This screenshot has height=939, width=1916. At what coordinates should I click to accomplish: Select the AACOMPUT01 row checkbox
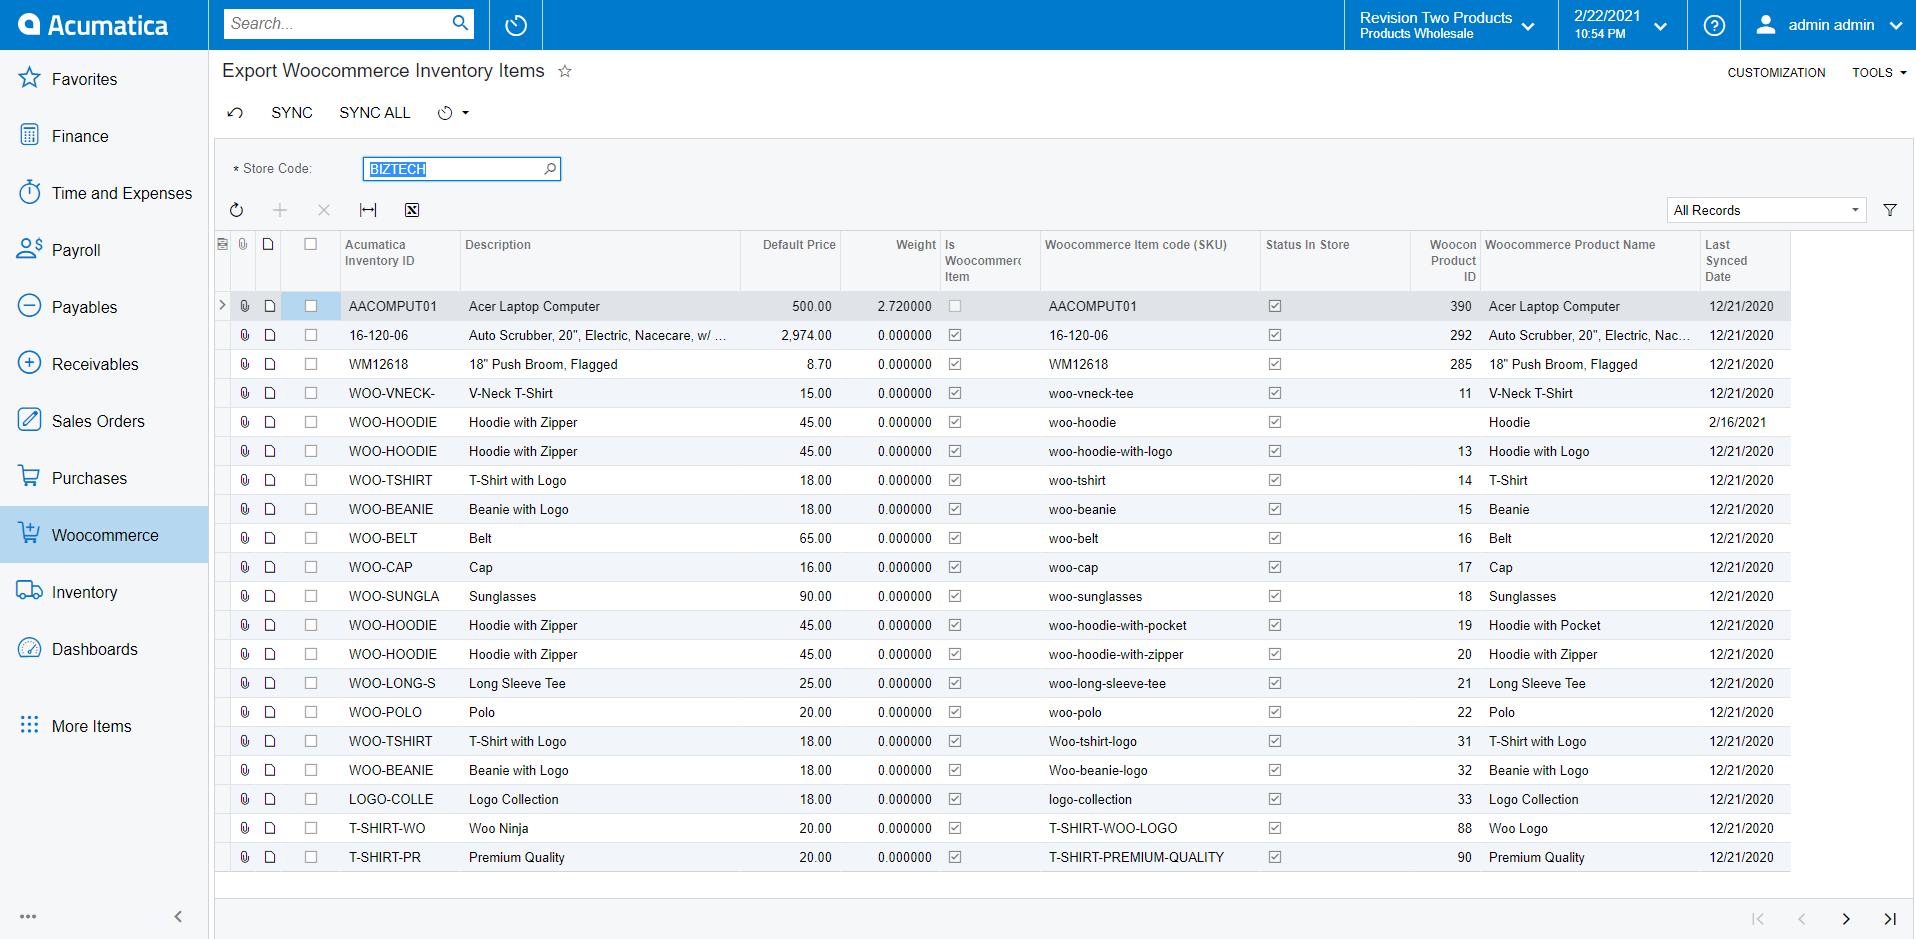311,306
